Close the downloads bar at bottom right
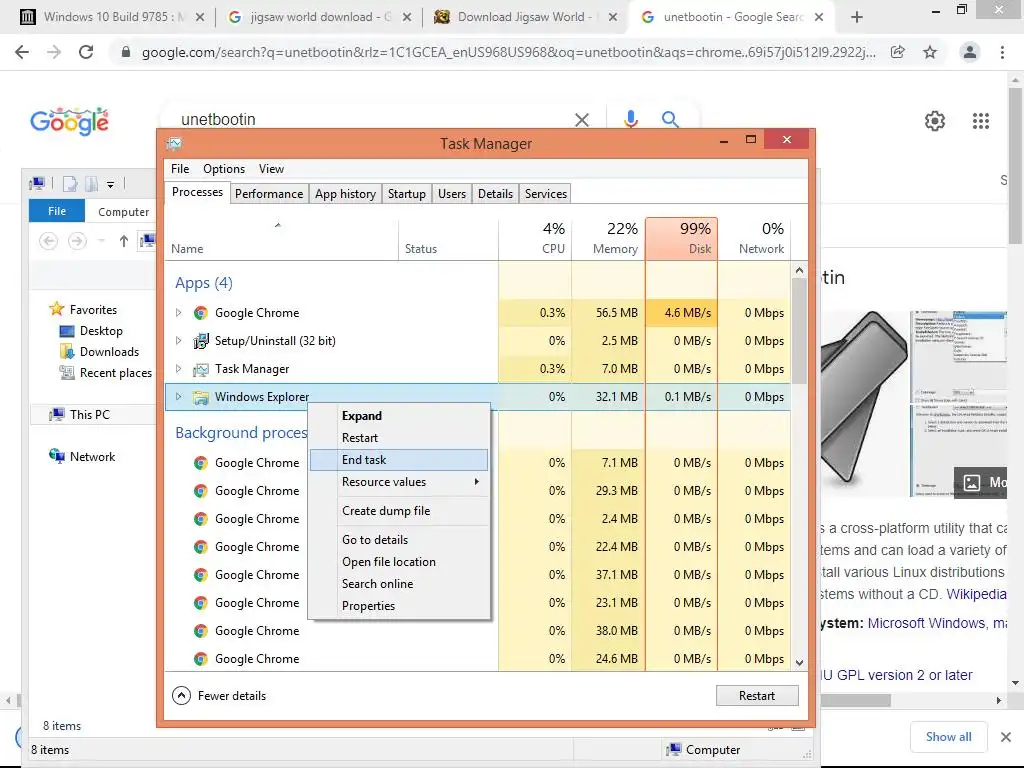 tap(1006, 737)
